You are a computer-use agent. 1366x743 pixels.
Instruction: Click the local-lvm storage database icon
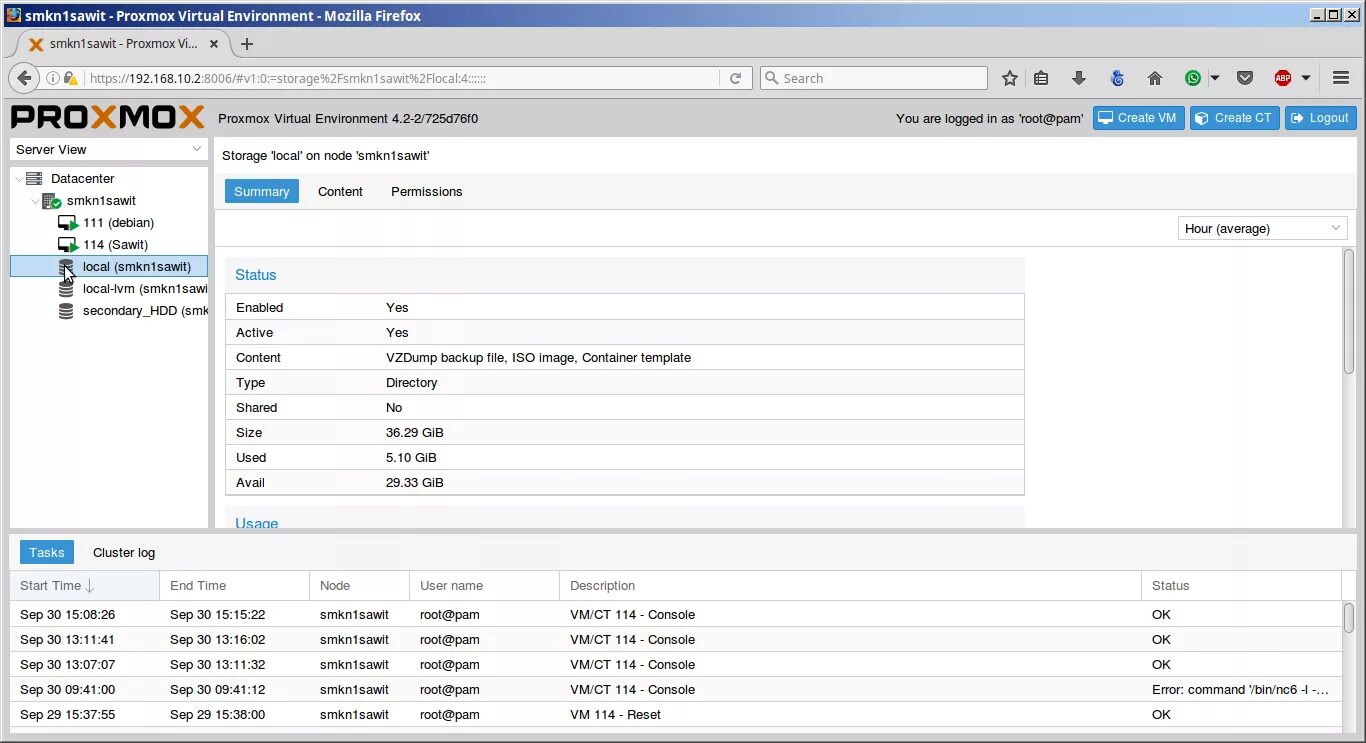click(x=66, y=289)
